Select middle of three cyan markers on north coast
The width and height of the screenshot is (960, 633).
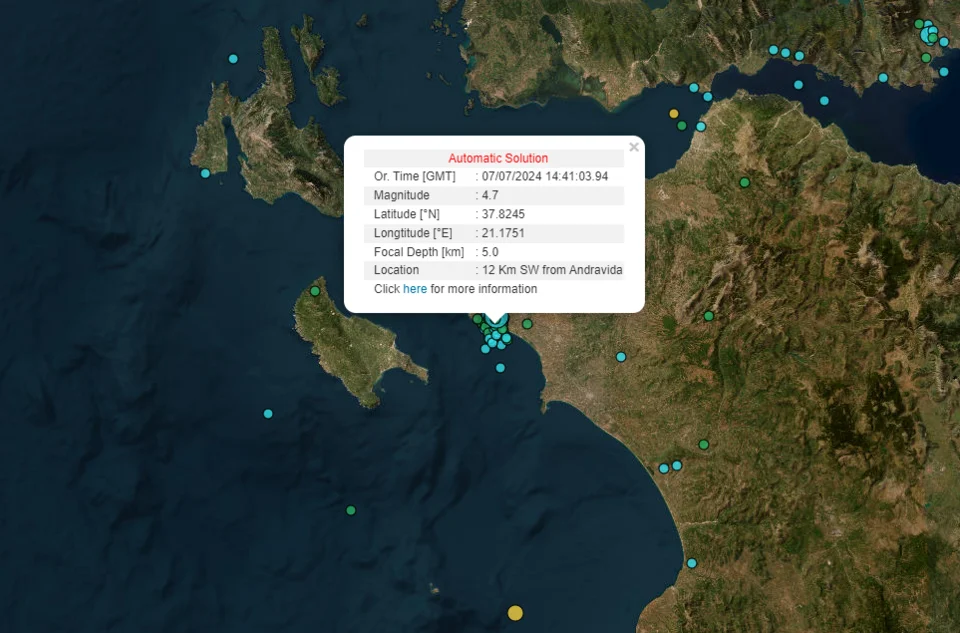tap(785, 52)
